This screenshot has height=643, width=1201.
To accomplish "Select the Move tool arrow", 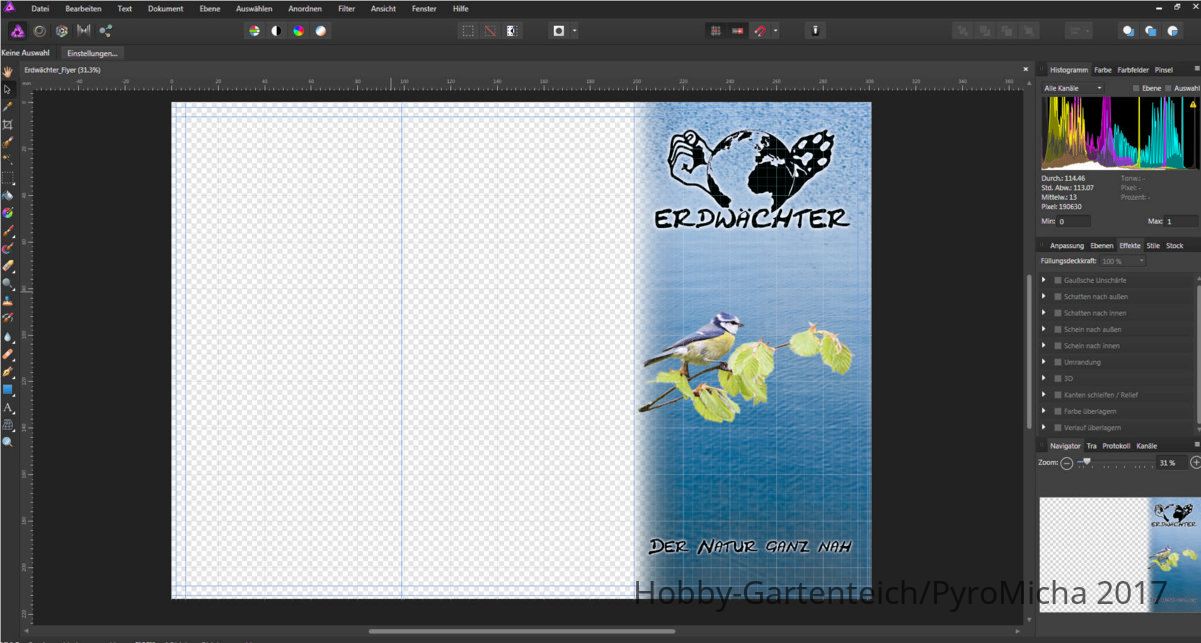I will [x=8, y=89].
